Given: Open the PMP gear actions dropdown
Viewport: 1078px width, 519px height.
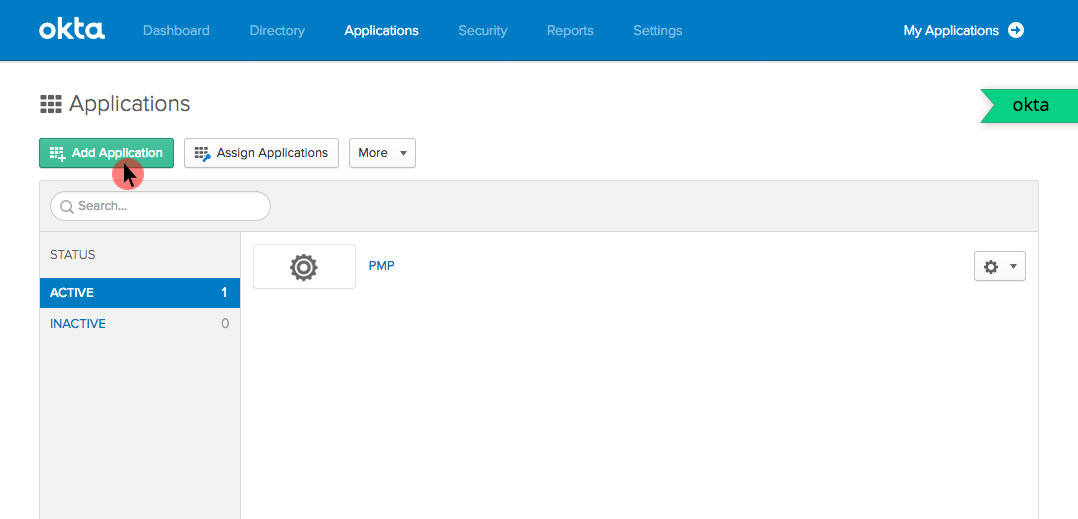Looking at the screenshot, I should click(1000, 266).
